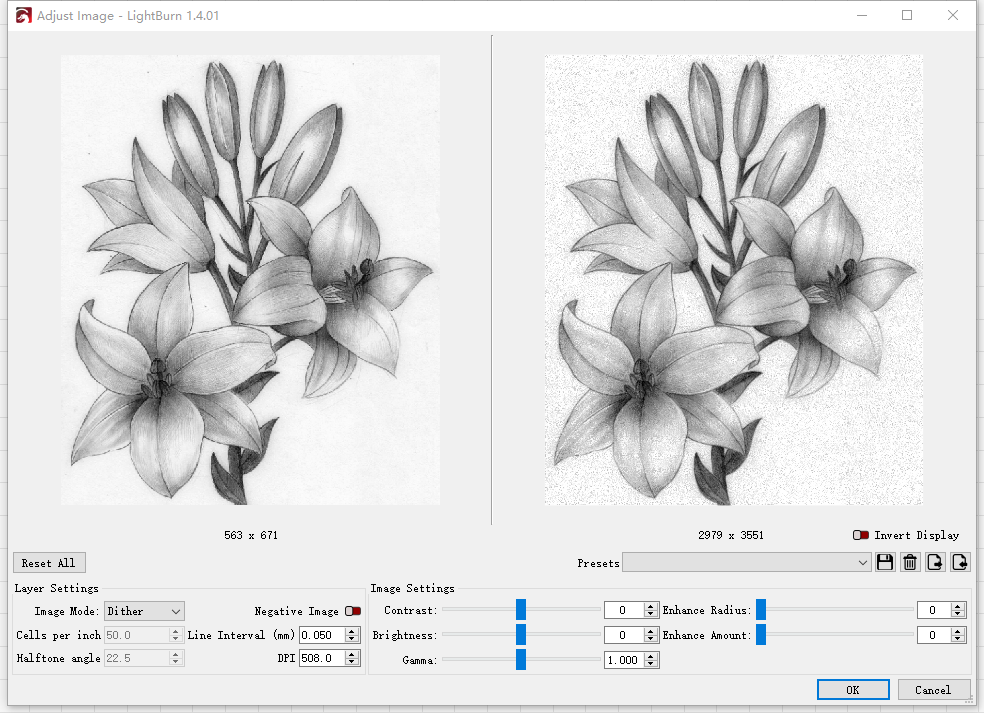Click the Cancel button
984x713 pixels.
pos(933,689)
